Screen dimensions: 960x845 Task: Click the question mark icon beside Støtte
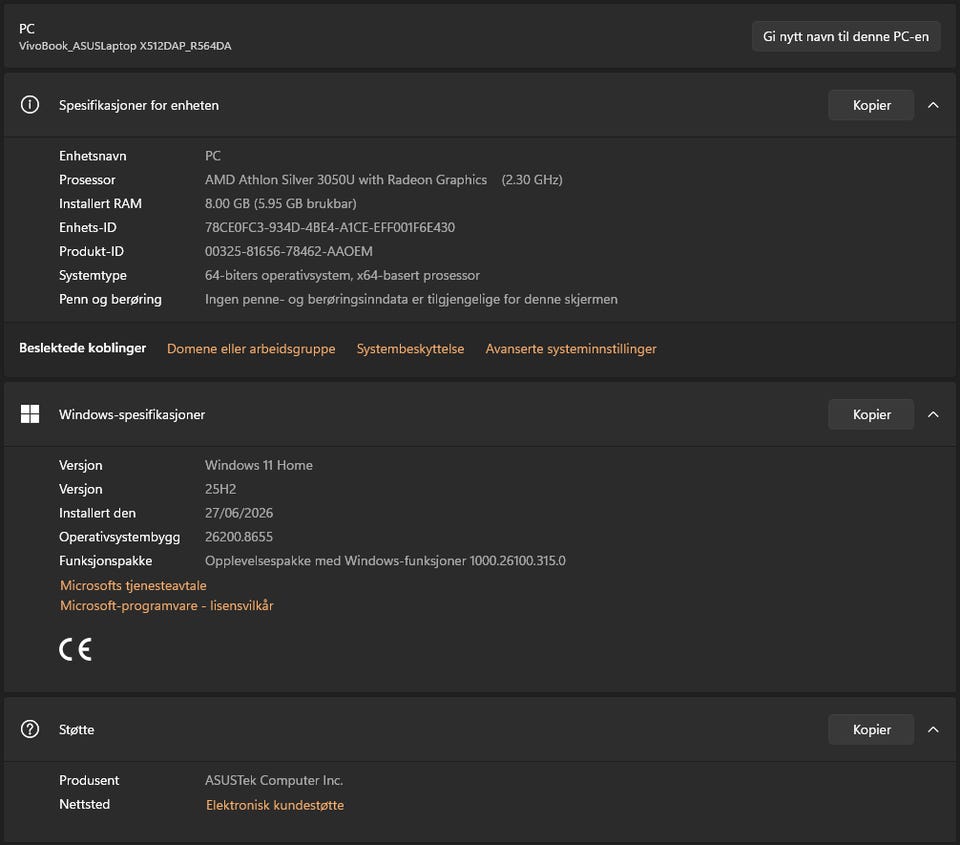pyautogui.click(x=29, y=729)
